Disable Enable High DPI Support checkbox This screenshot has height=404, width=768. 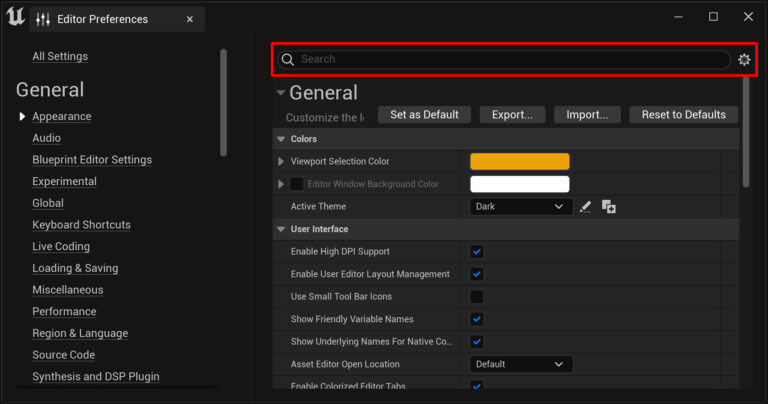click(477, 252)
